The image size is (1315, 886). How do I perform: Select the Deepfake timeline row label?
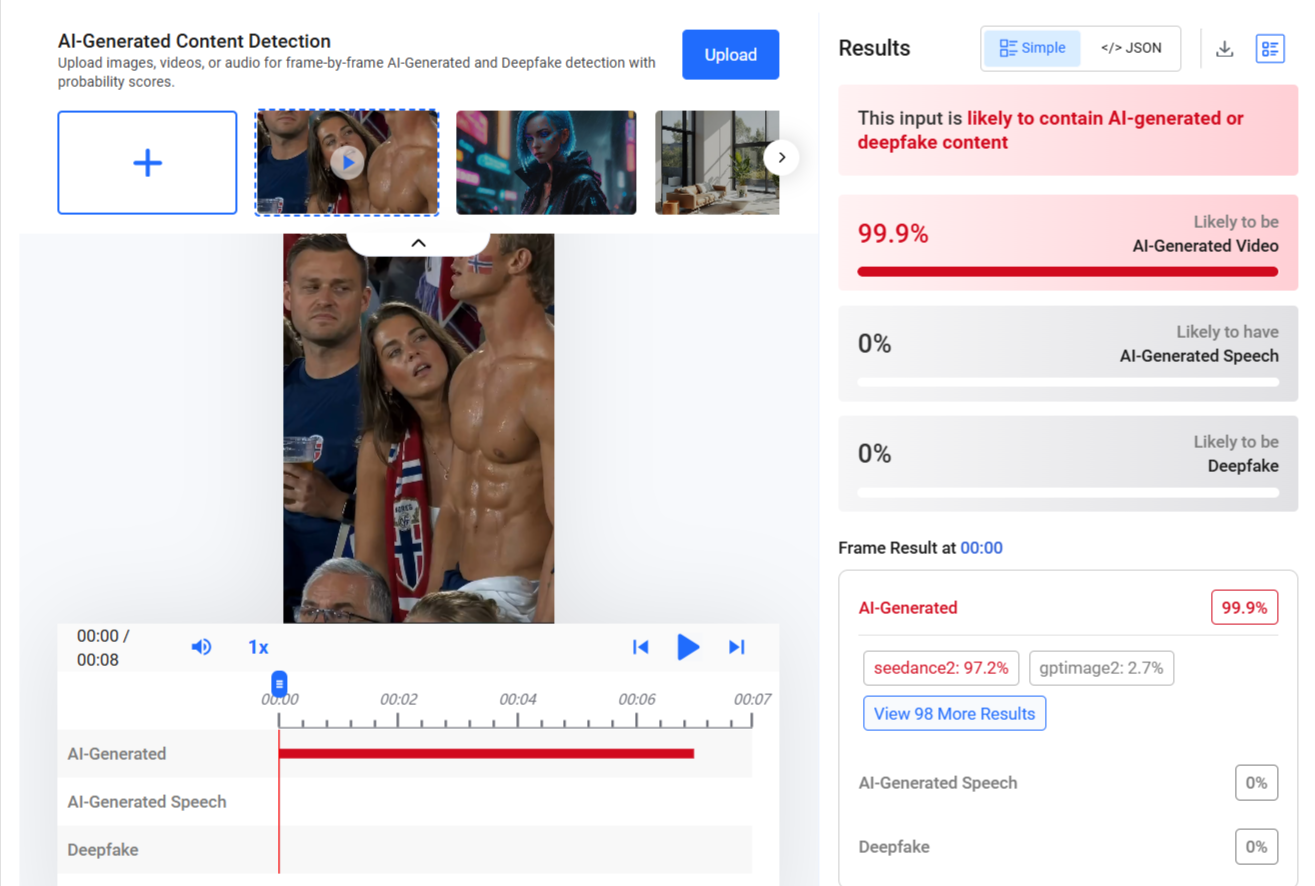(x=103, y=850)
